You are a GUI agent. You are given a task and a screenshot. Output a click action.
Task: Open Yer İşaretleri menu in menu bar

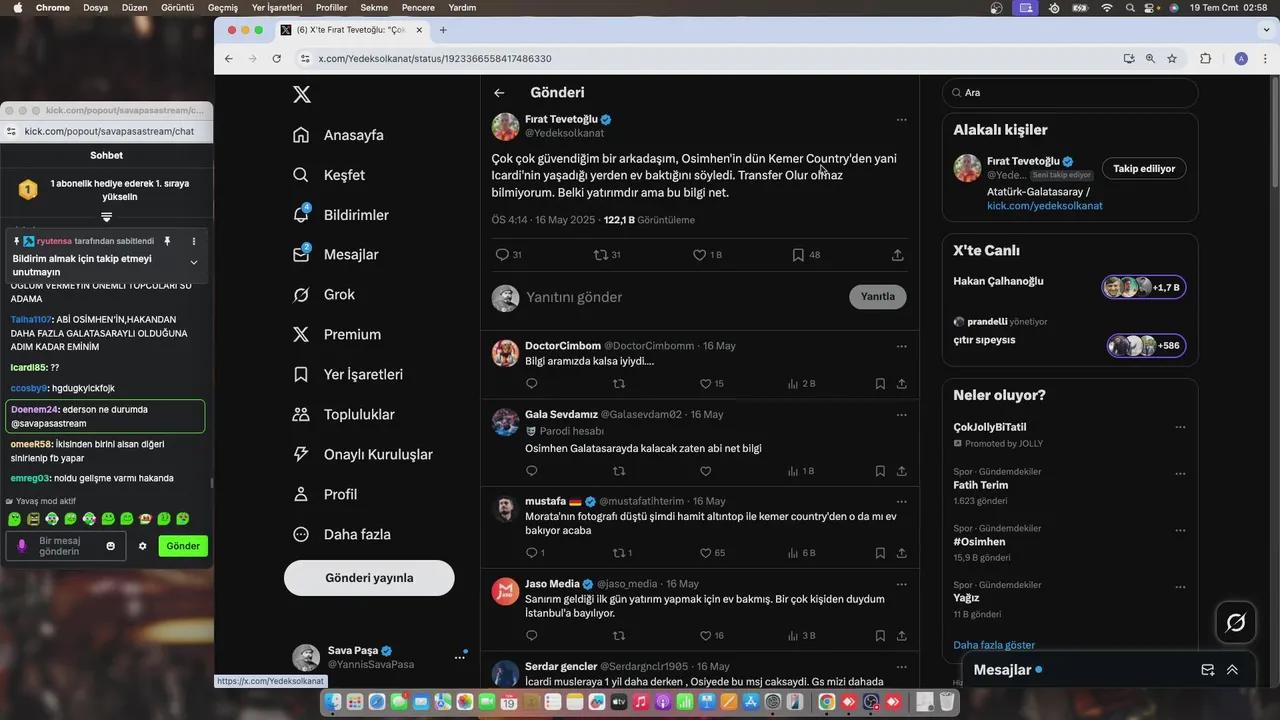click(277, 7)
